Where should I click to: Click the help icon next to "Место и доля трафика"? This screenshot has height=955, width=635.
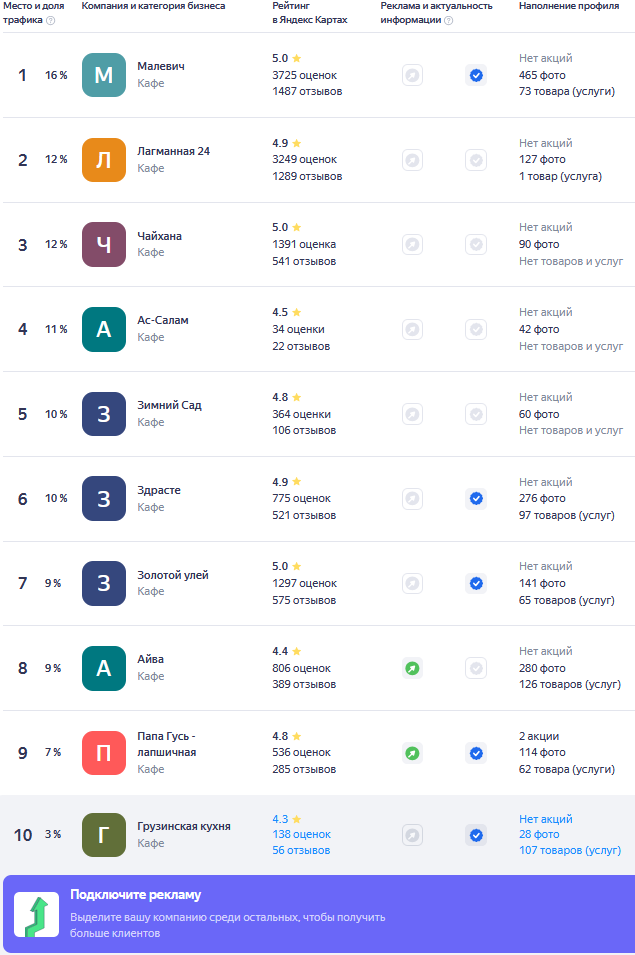click(x=51, y=20)
